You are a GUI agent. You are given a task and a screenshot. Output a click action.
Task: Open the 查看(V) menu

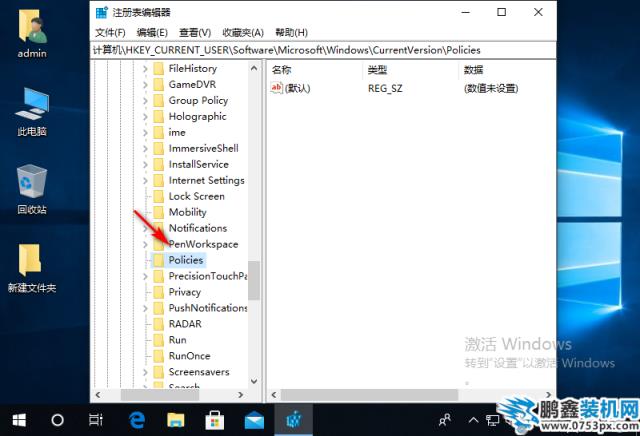pyautogui.click(x=195, y=33)
